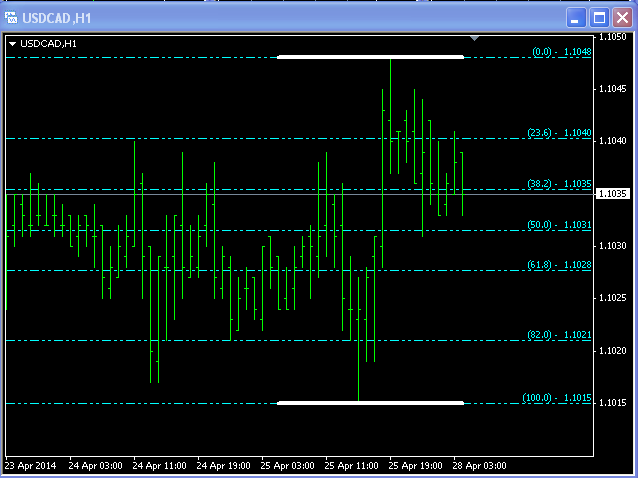Click the current price tag 1.1035
The height and width of the screenshot is (480, 640).
click(613, 193)
